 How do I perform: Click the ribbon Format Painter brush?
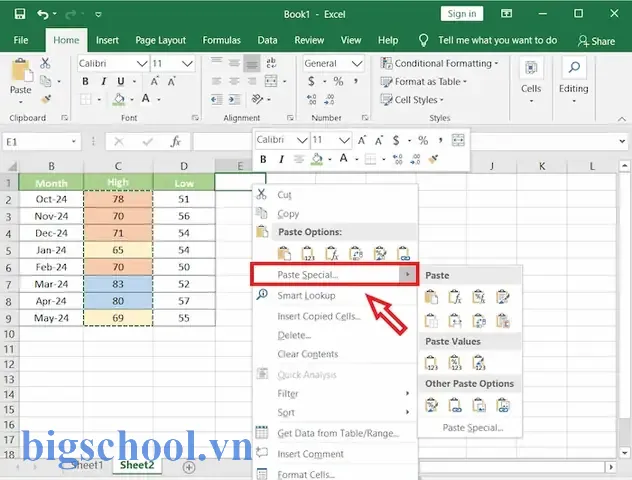click(46, 99)
